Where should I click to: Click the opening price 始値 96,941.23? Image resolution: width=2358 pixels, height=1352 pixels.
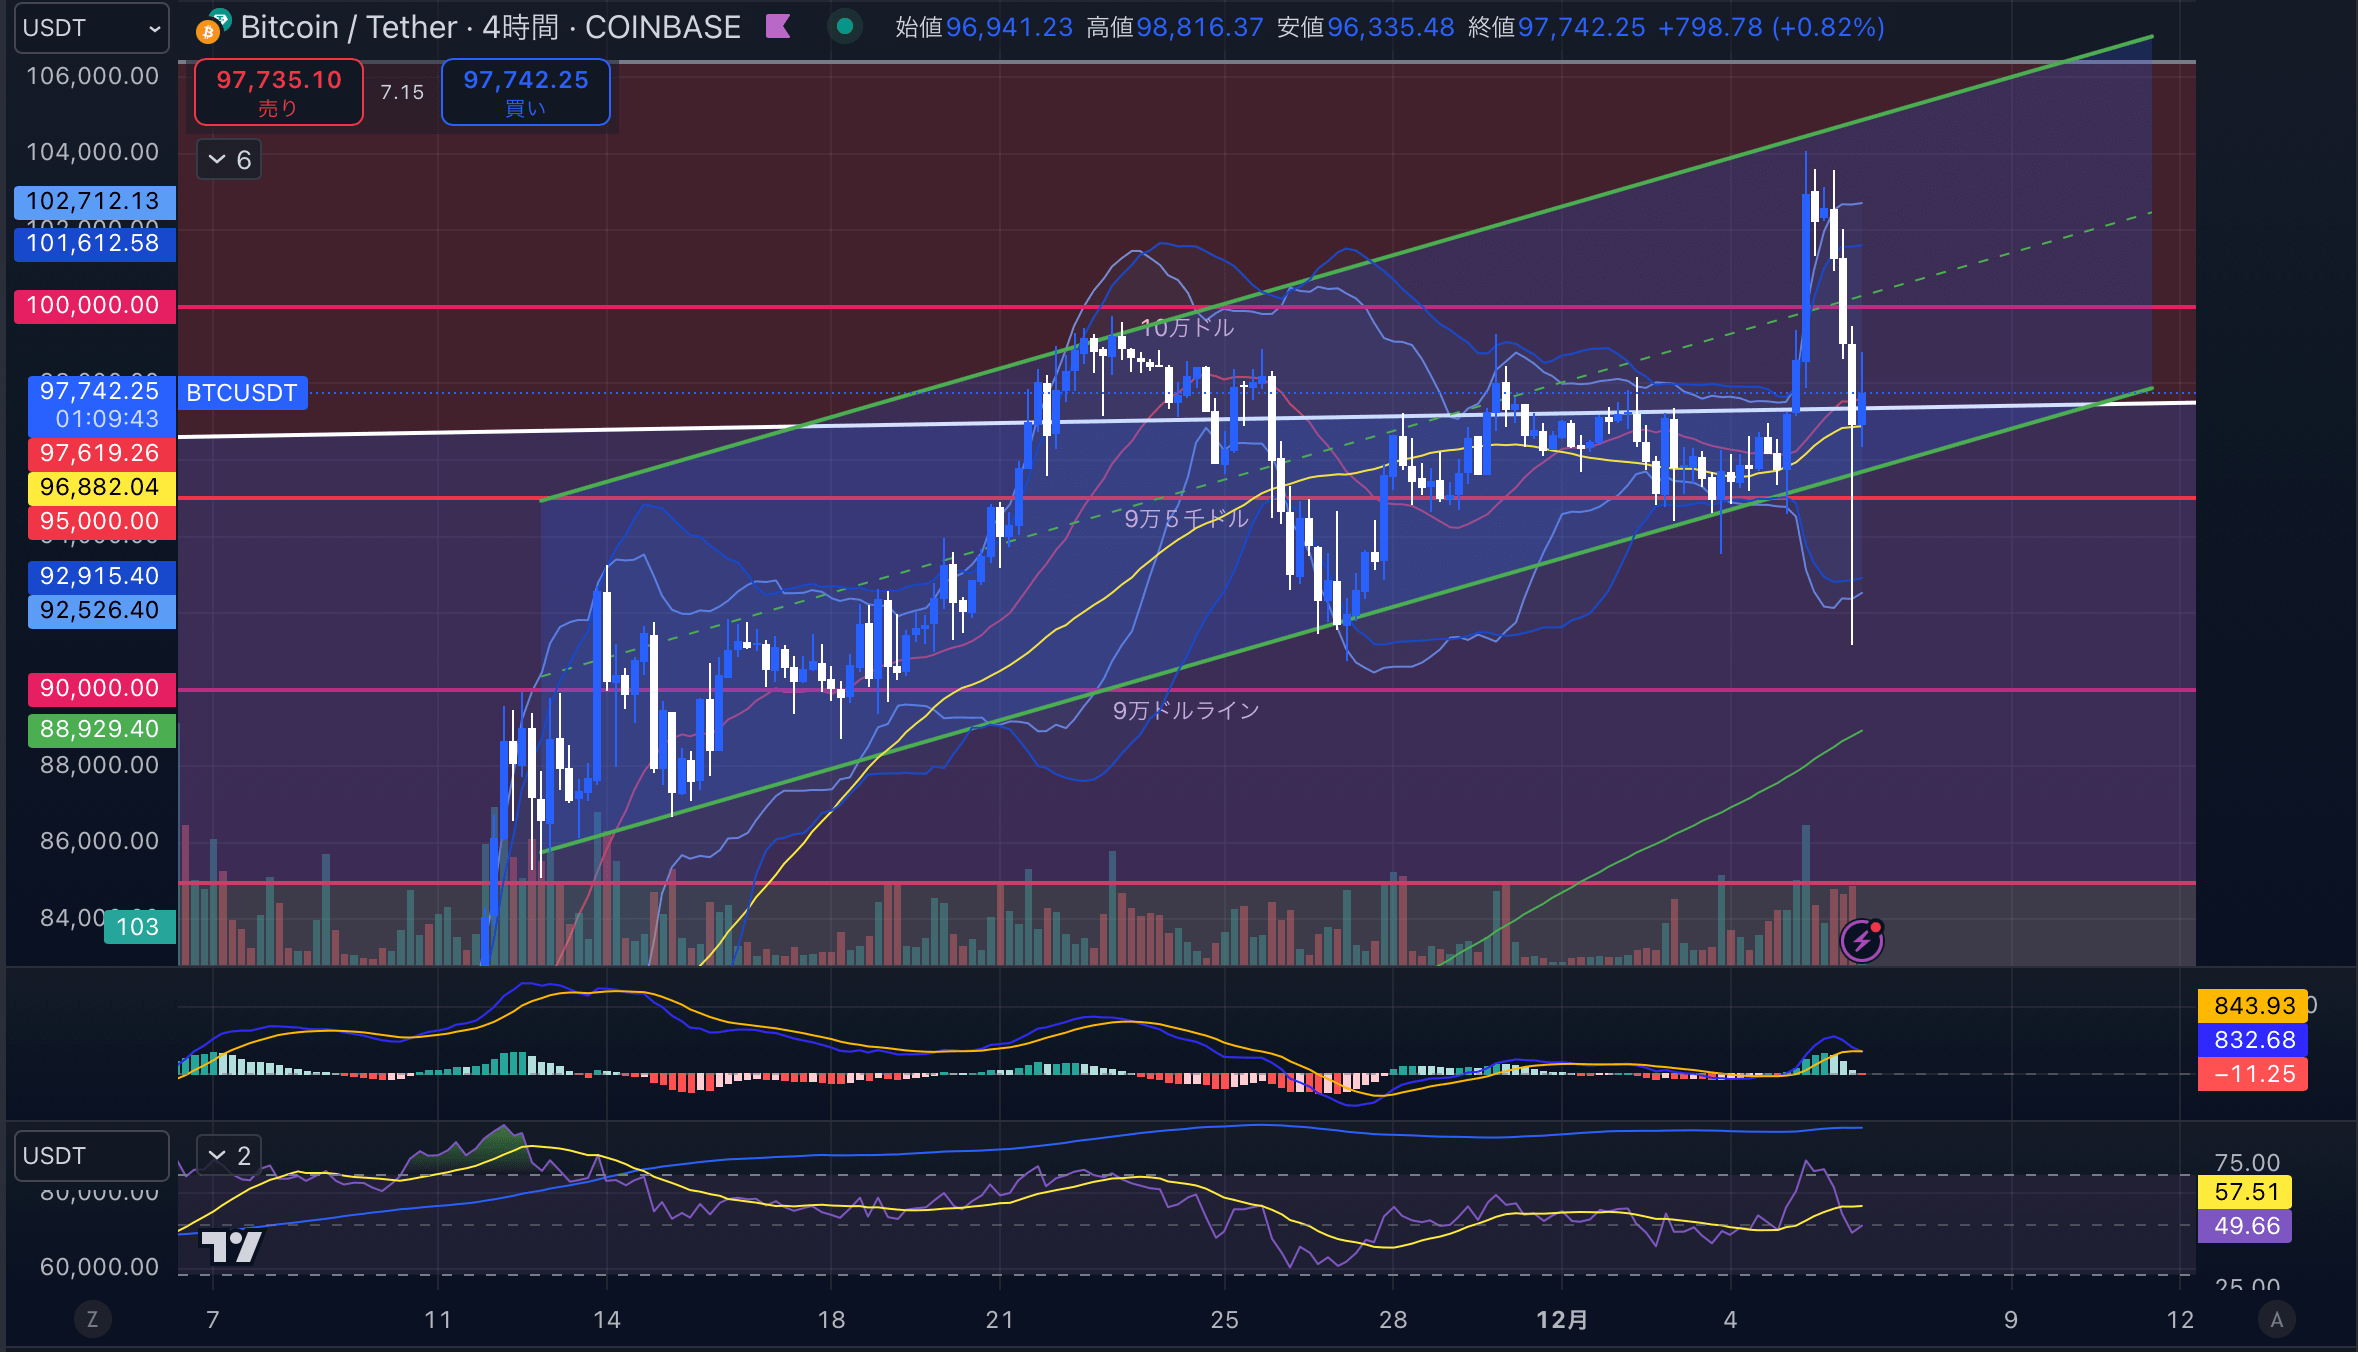pos(984,27)
